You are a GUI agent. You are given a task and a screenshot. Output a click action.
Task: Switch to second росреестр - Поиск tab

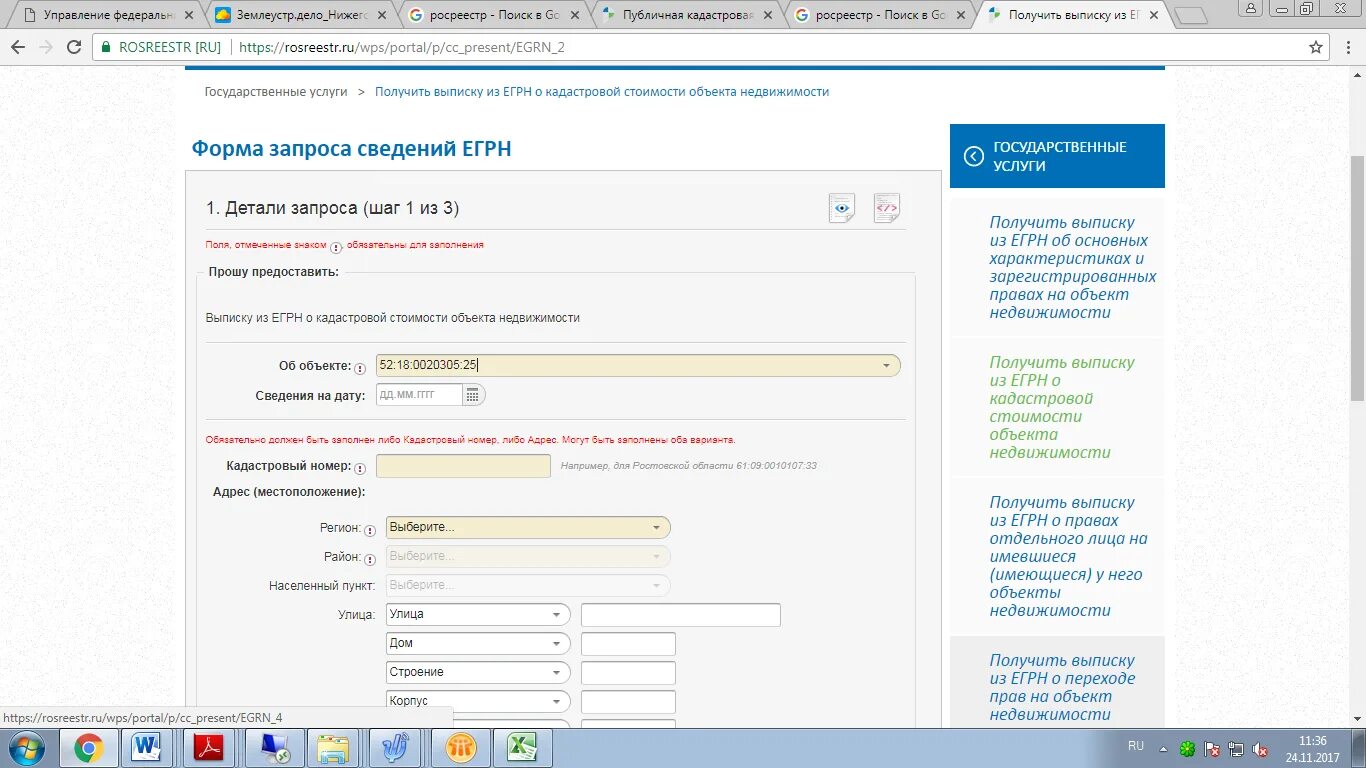tap(880, 15)
